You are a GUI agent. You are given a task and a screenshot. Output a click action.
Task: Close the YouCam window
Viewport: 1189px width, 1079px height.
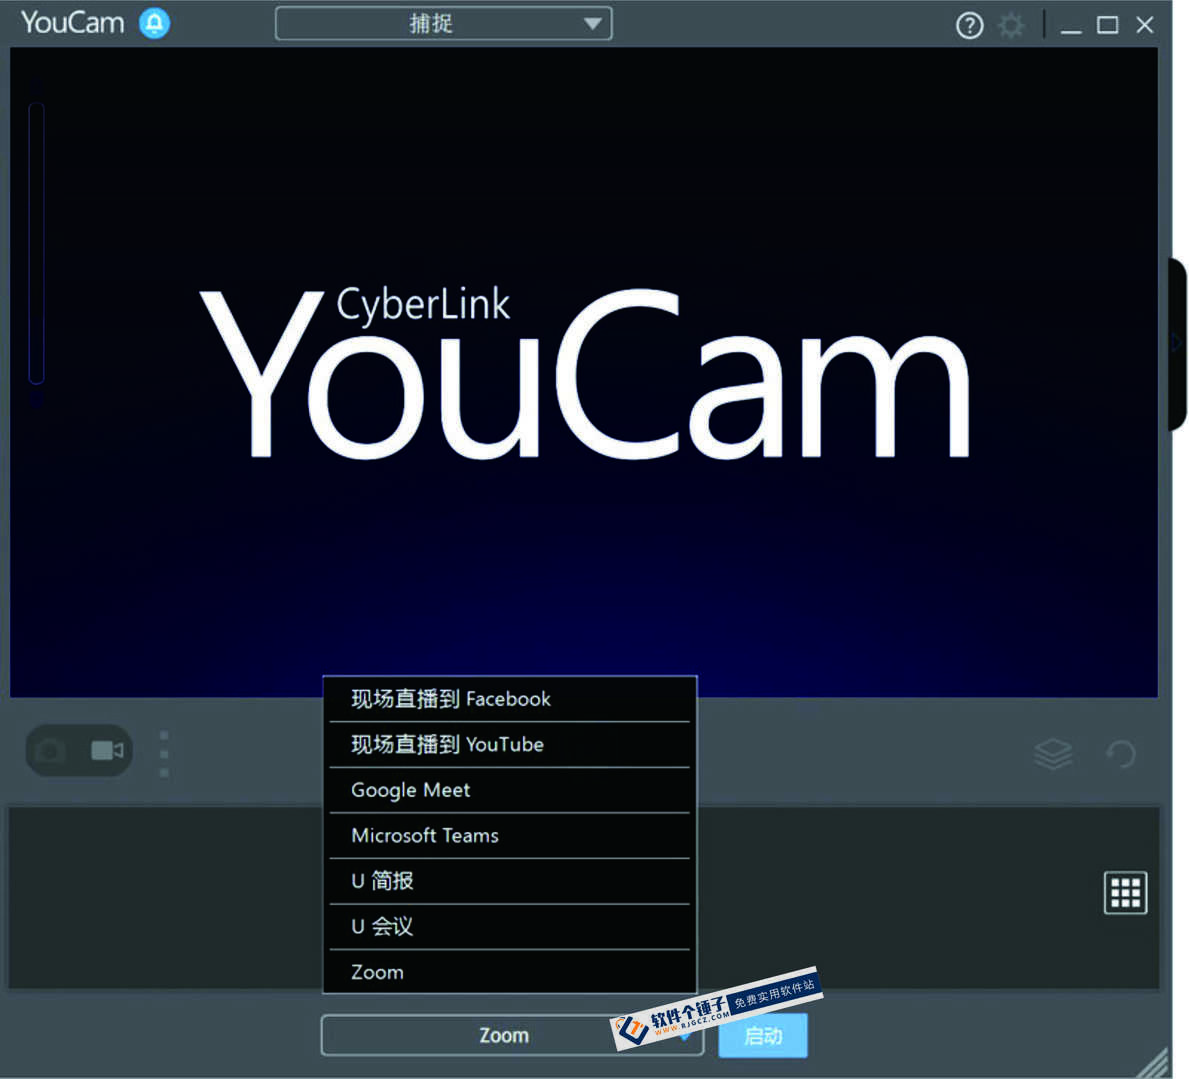[x=1145, y=26]
